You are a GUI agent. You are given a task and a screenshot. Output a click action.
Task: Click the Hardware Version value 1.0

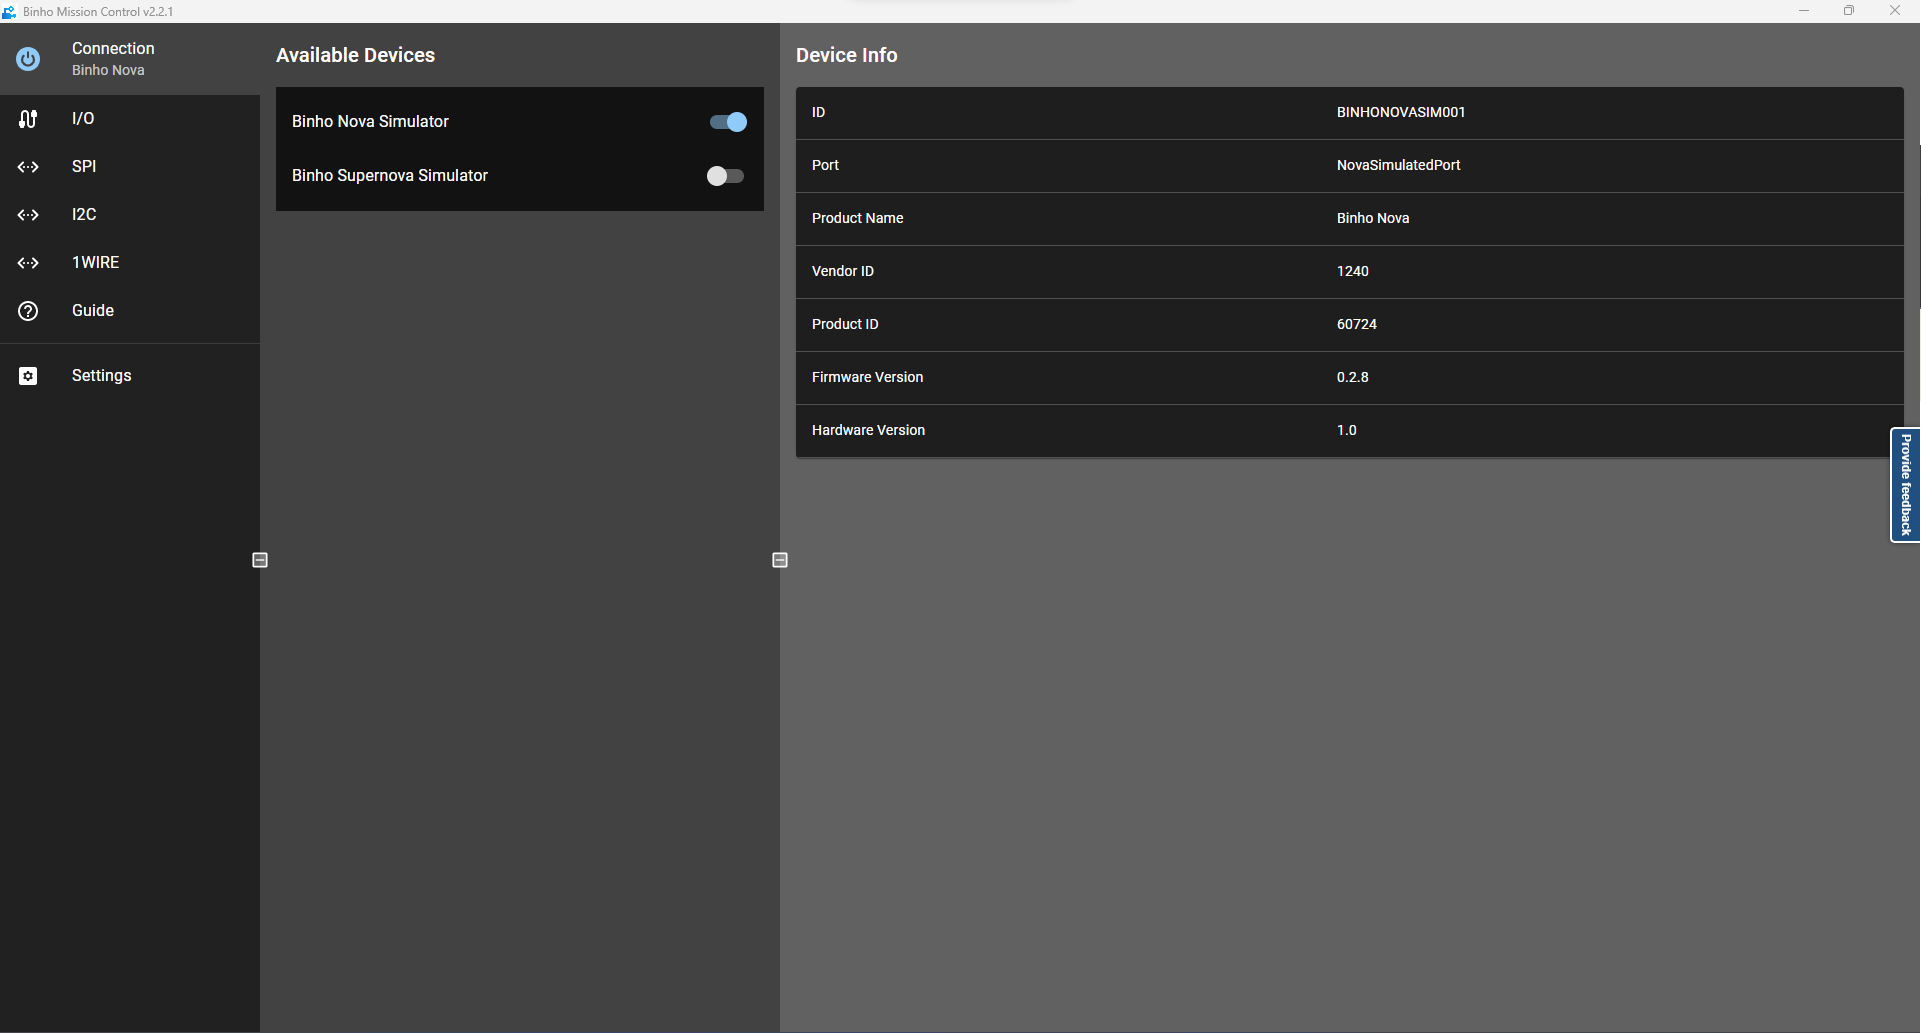[x=1347, y=431]
